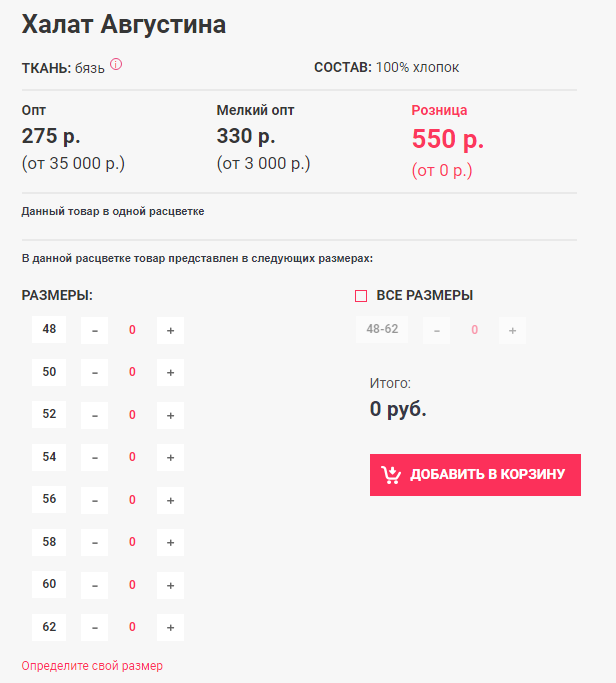Viewport: 616px width, 683px height.
Task: Enable the ВСЕ РАЗМЕРЫ checkbox
Action: (361, 296)
